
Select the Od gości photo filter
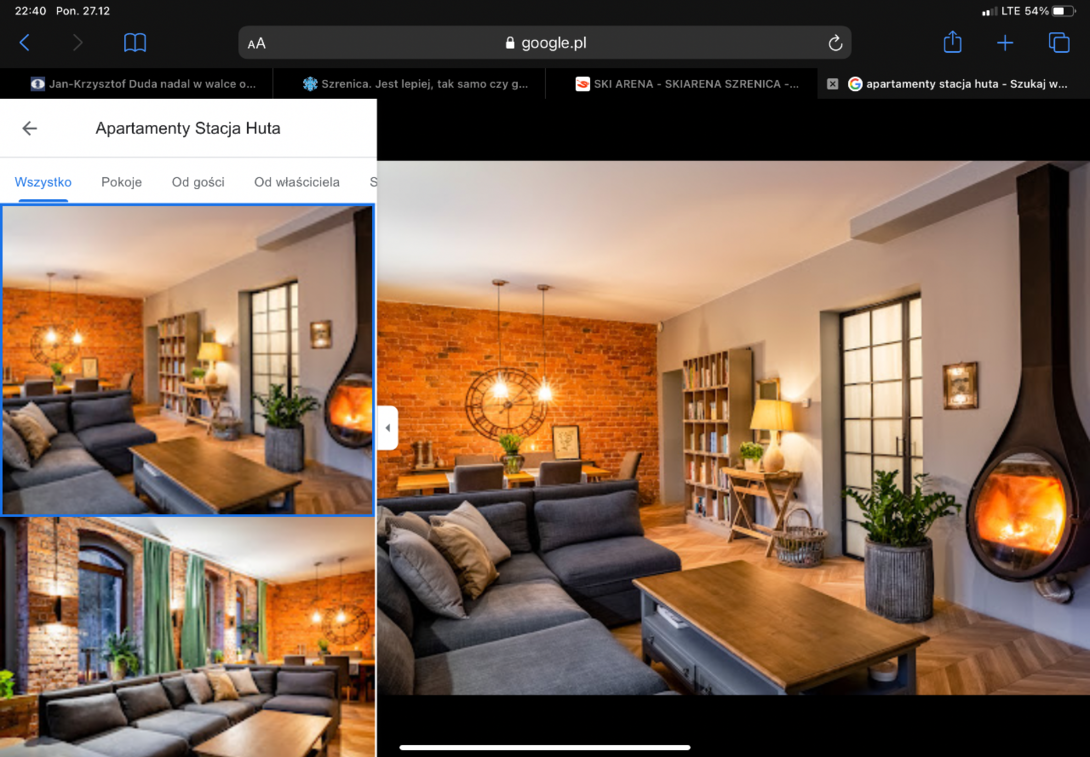(198, 182)
